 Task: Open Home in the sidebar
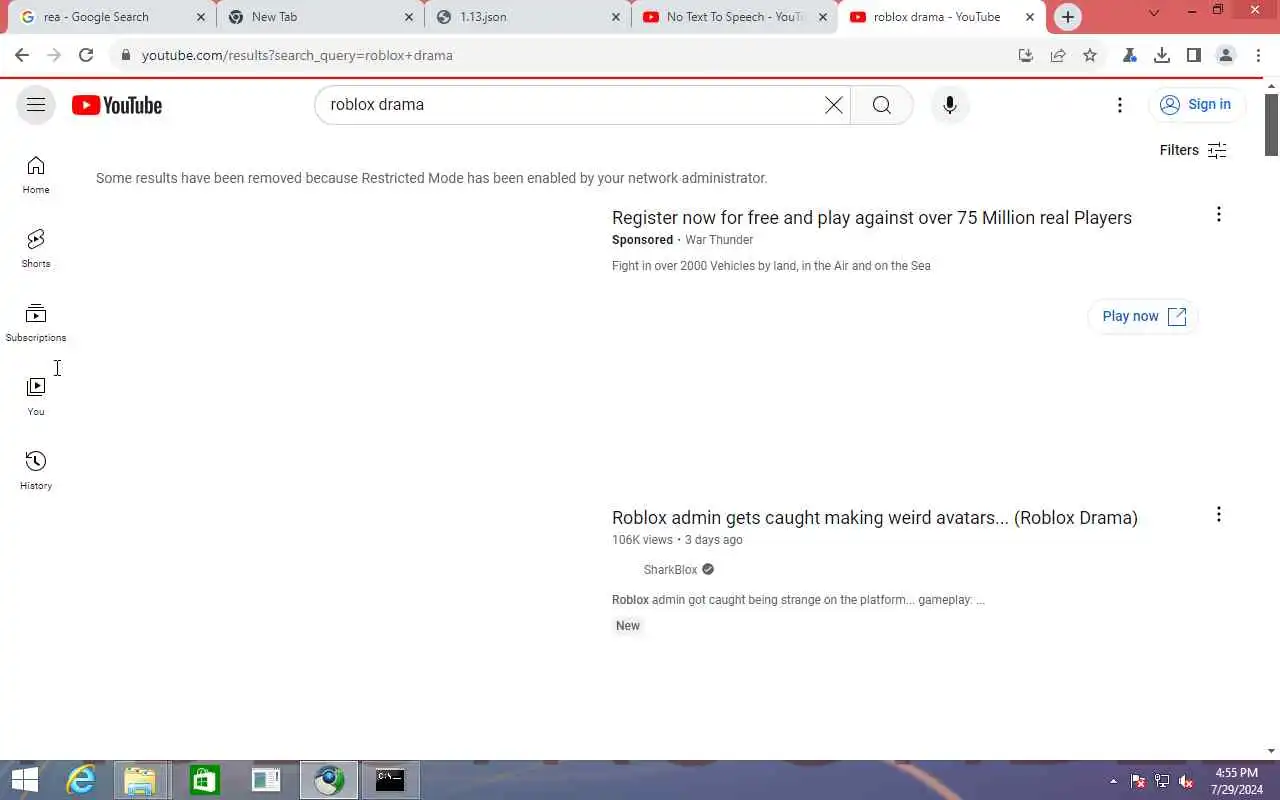[x=36, y=175]
